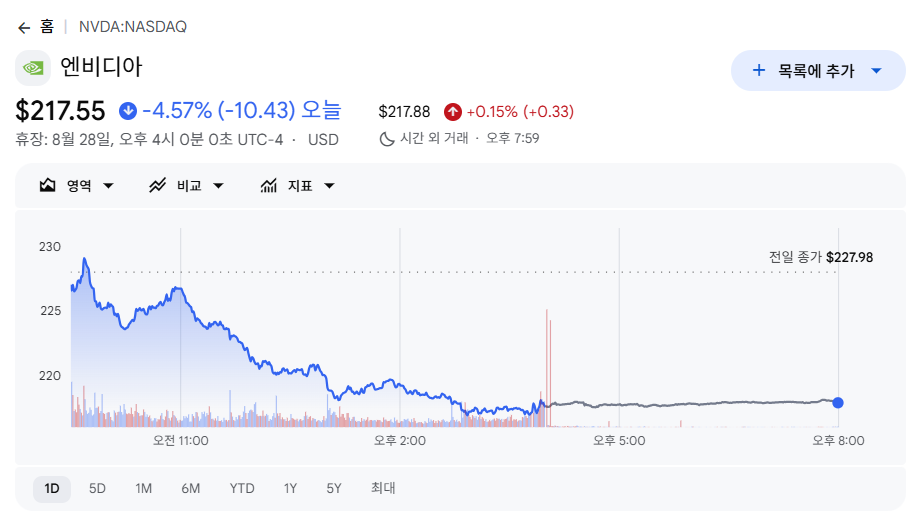This screenshot has height=525, width=924.
Task: Click the $217.55 price
Action: click(x=60, y=111)
